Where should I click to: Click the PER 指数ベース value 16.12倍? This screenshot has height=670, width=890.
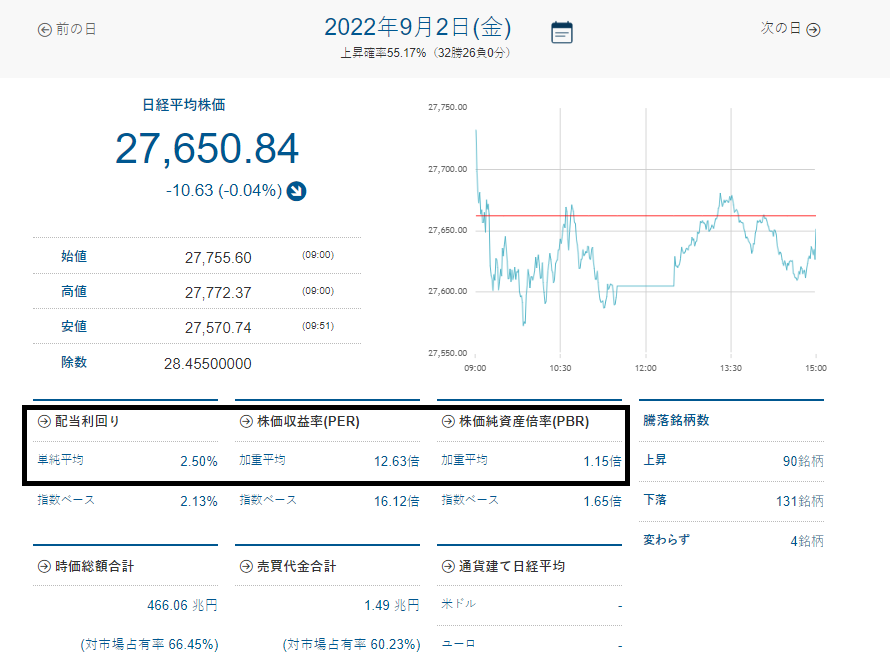point(396,501)
